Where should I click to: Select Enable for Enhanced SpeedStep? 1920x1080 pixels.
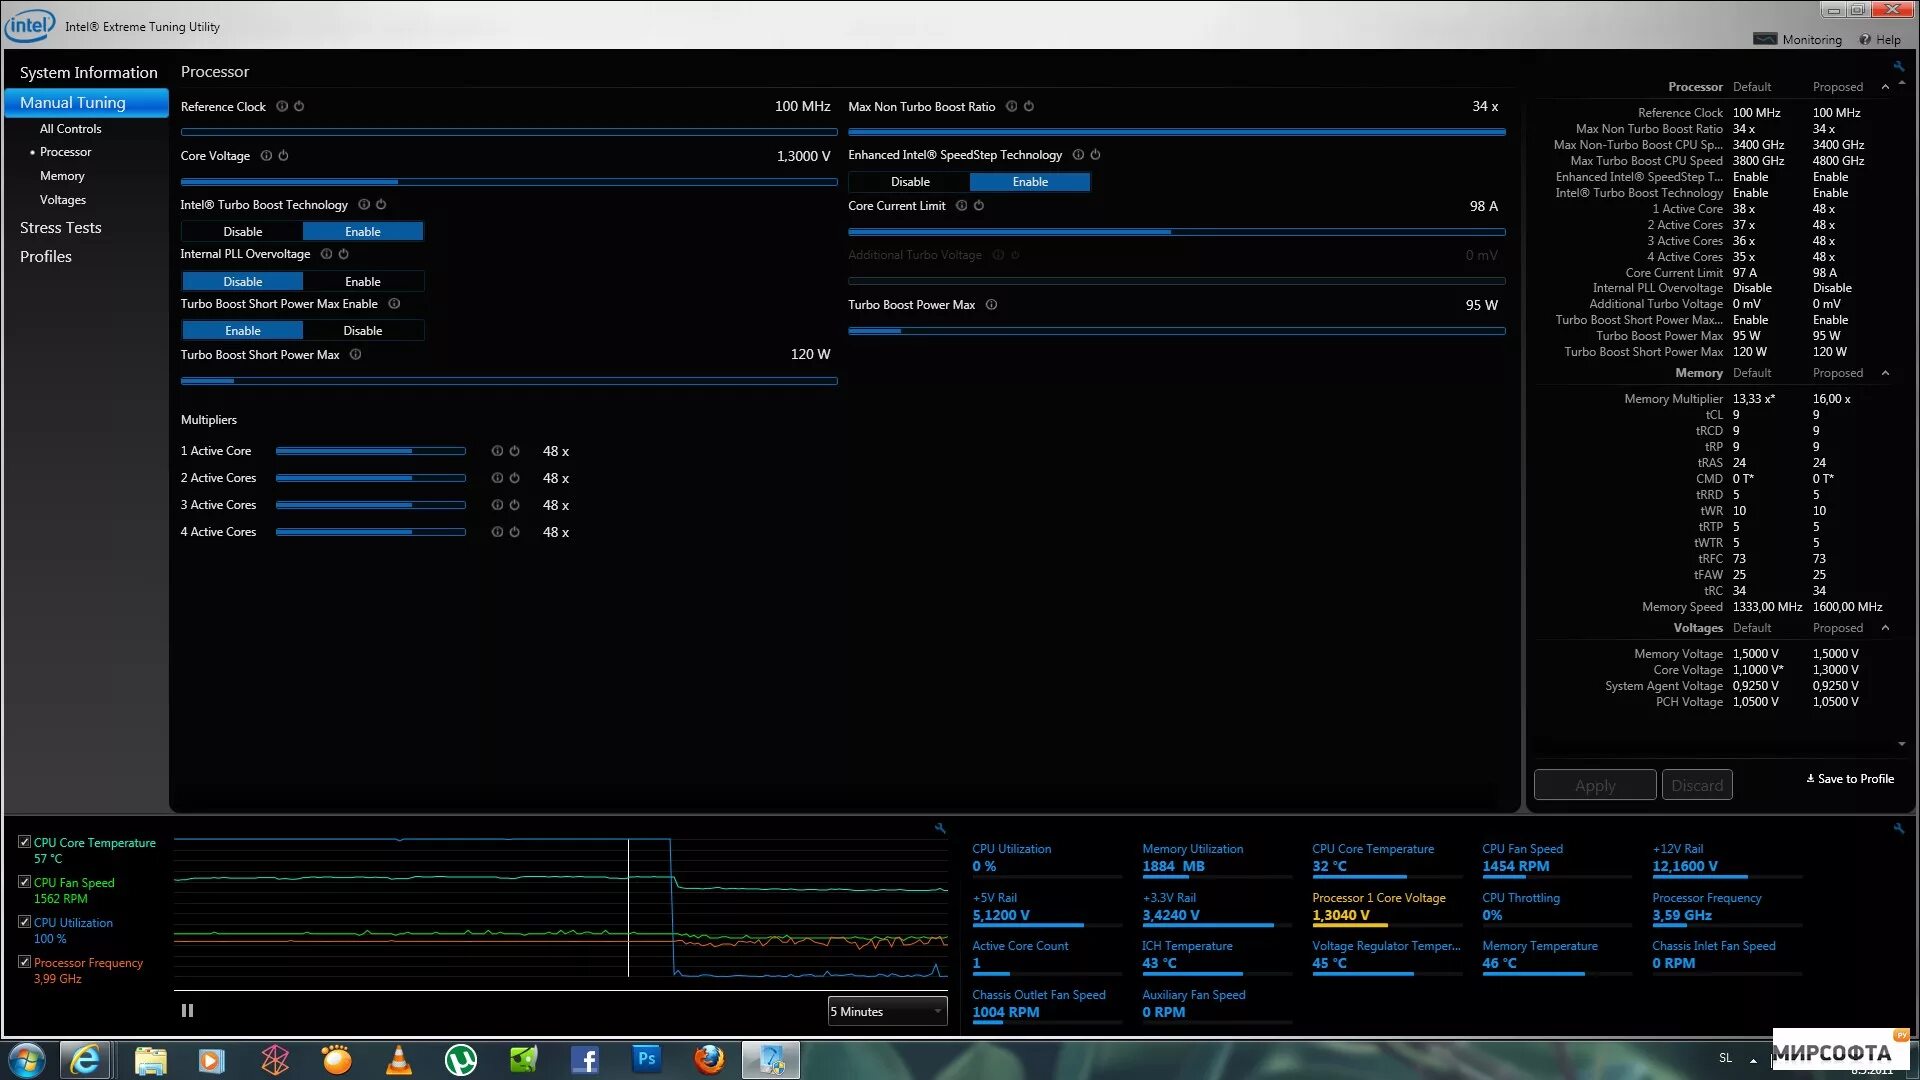pyautogui.click(x=1030, y=182)
